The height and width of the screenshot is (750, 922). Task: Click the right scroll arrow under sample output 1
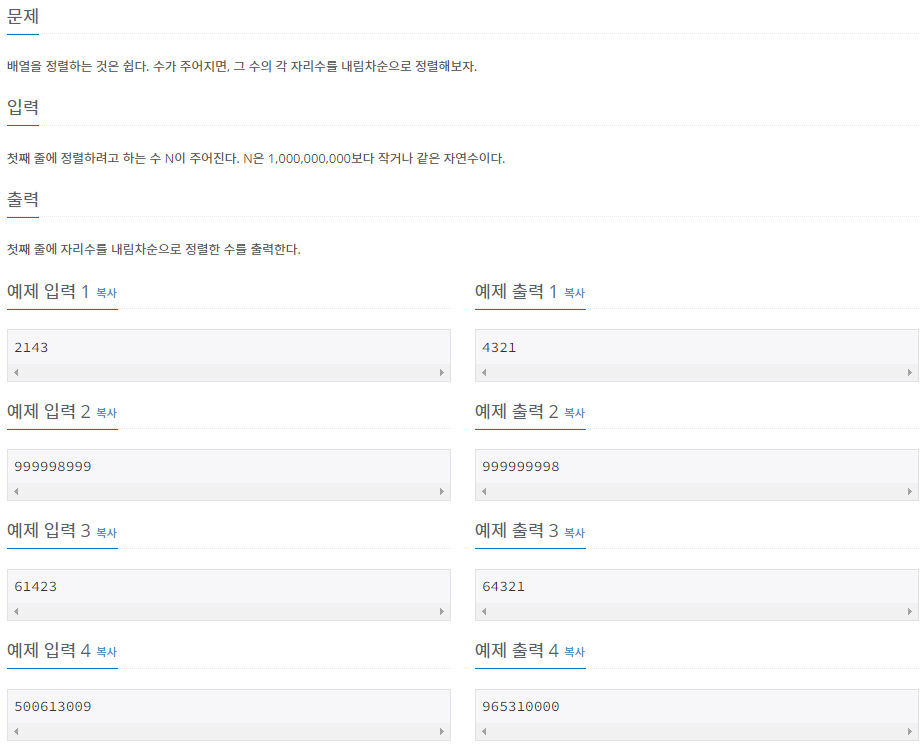tap(910, 371)
